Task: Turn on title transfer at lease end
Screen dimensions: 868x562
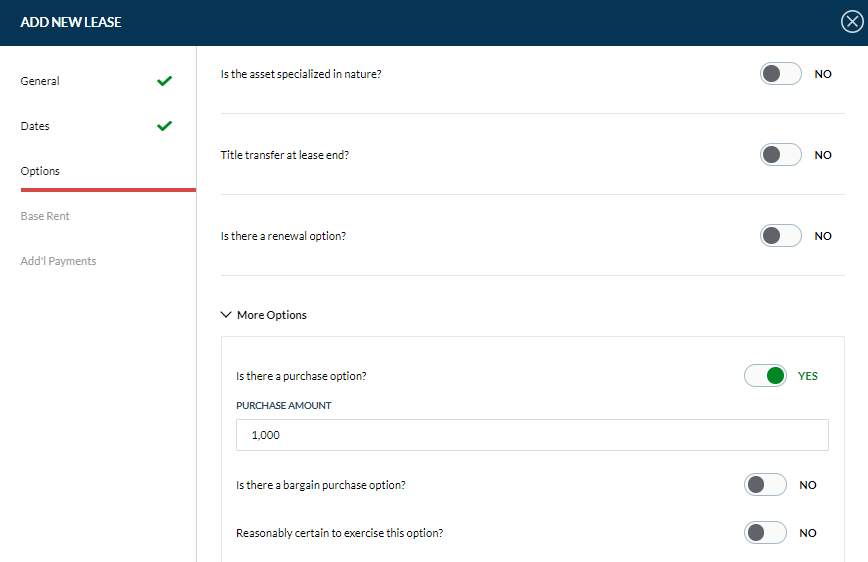Action: pyautogui.click(x=780, y=155)
